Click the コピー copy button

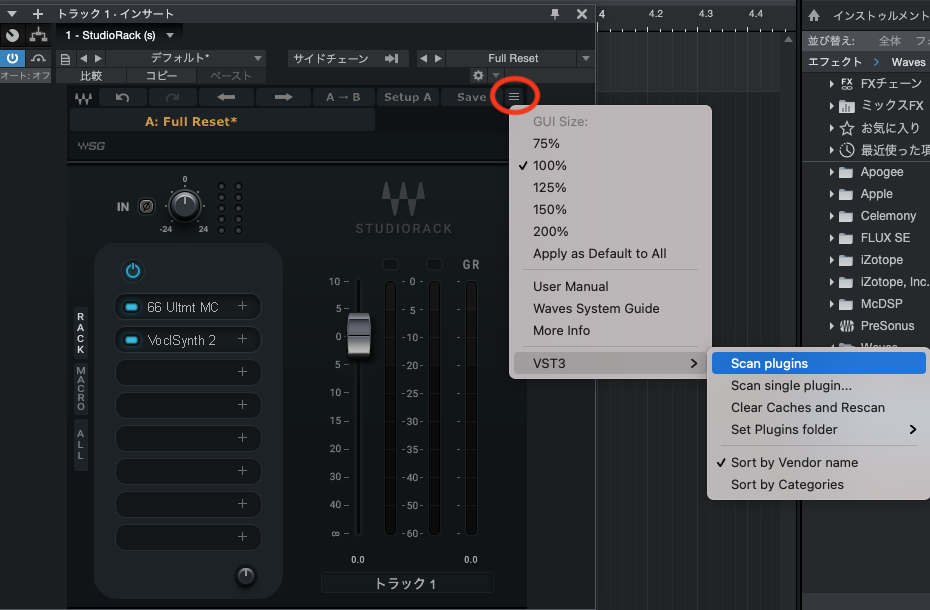pos(161,76)
